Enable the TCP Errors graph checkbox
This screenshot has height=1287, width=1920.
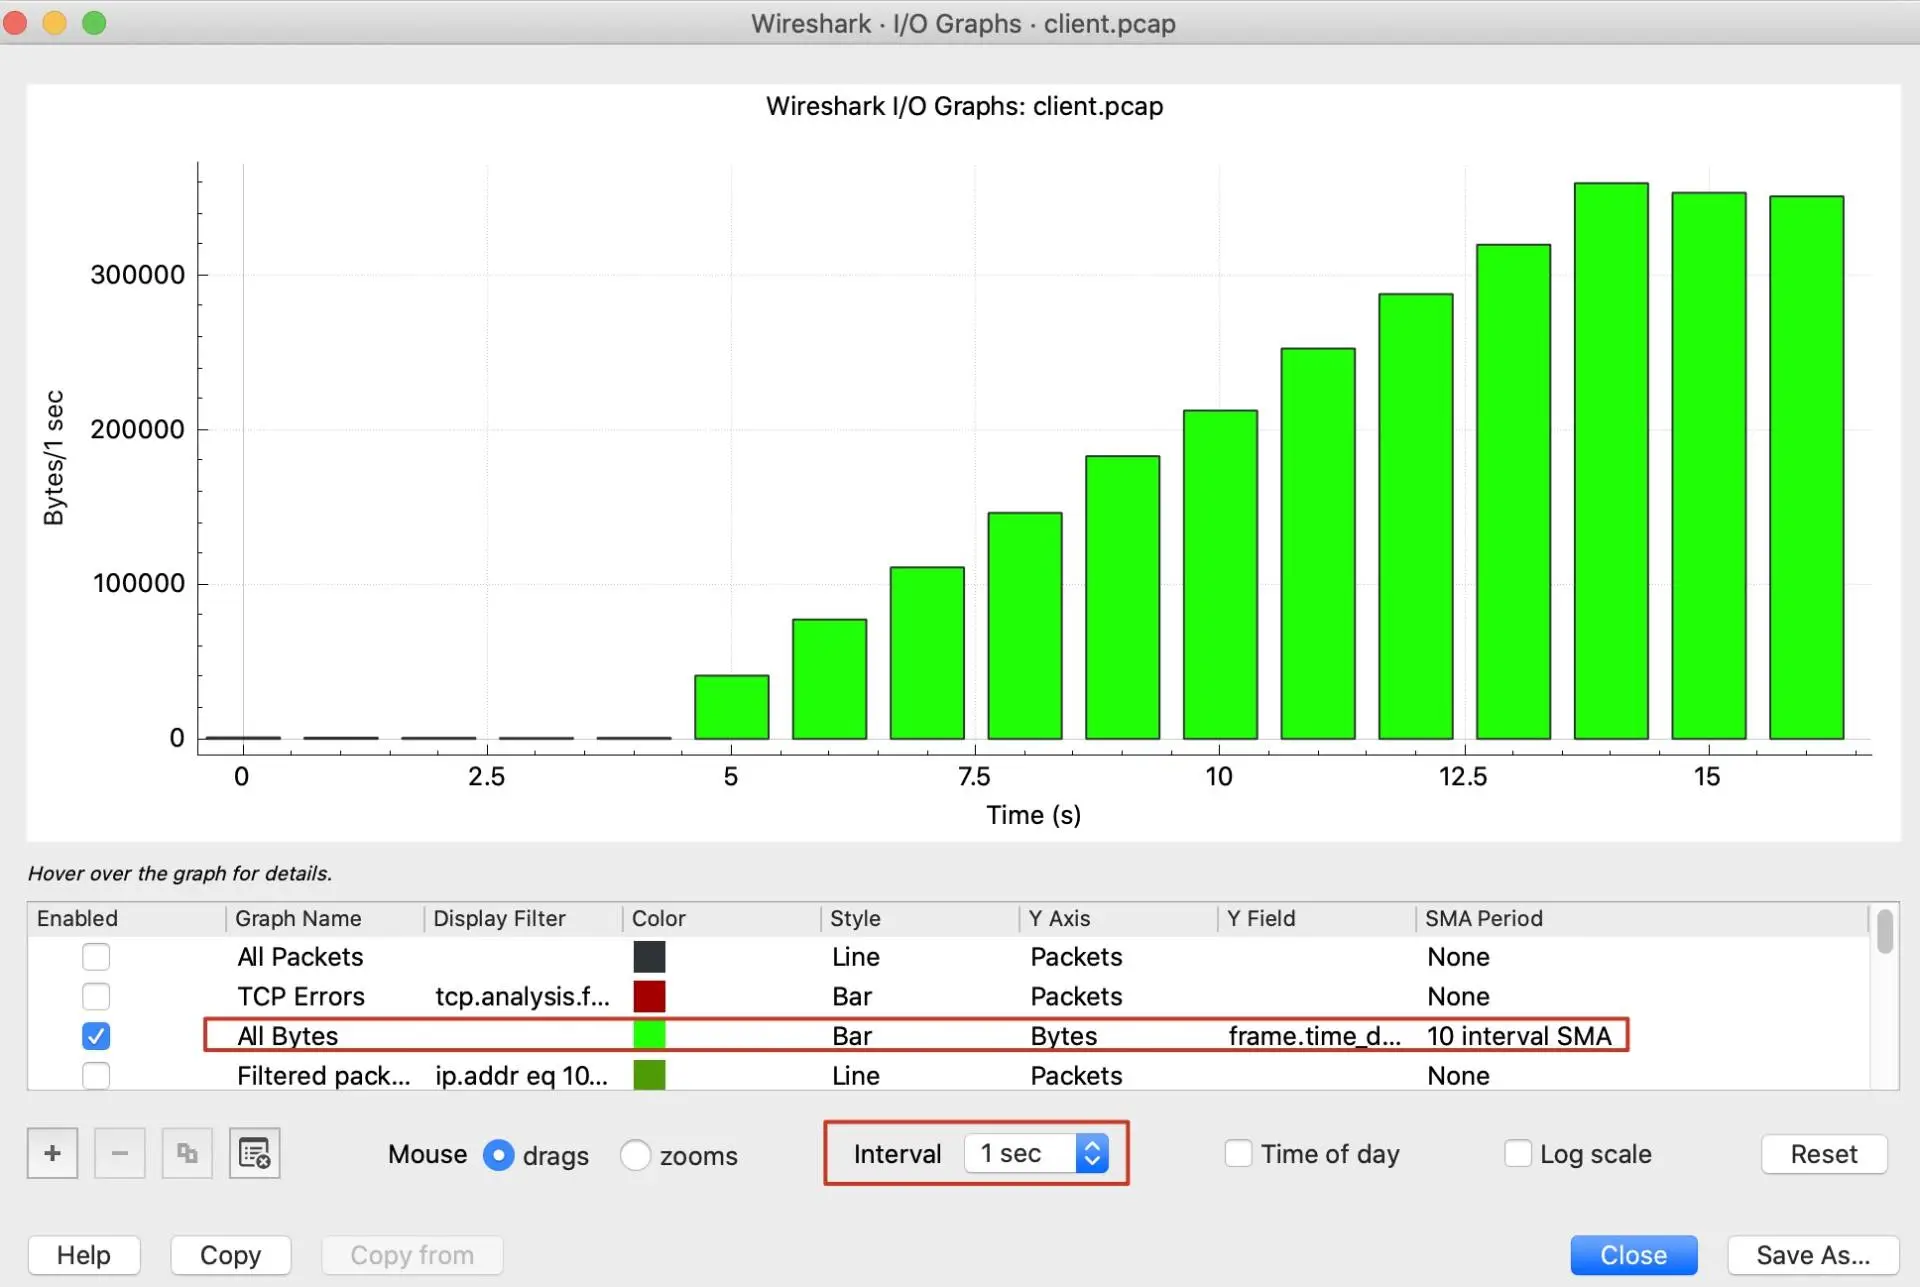(98, 995)
